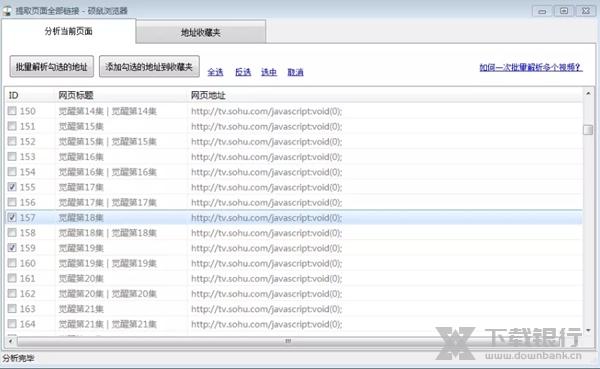The height and width of the screenshot is (369, 600).
Task: Click the app icon in title bar
Action: click(7, 11)
